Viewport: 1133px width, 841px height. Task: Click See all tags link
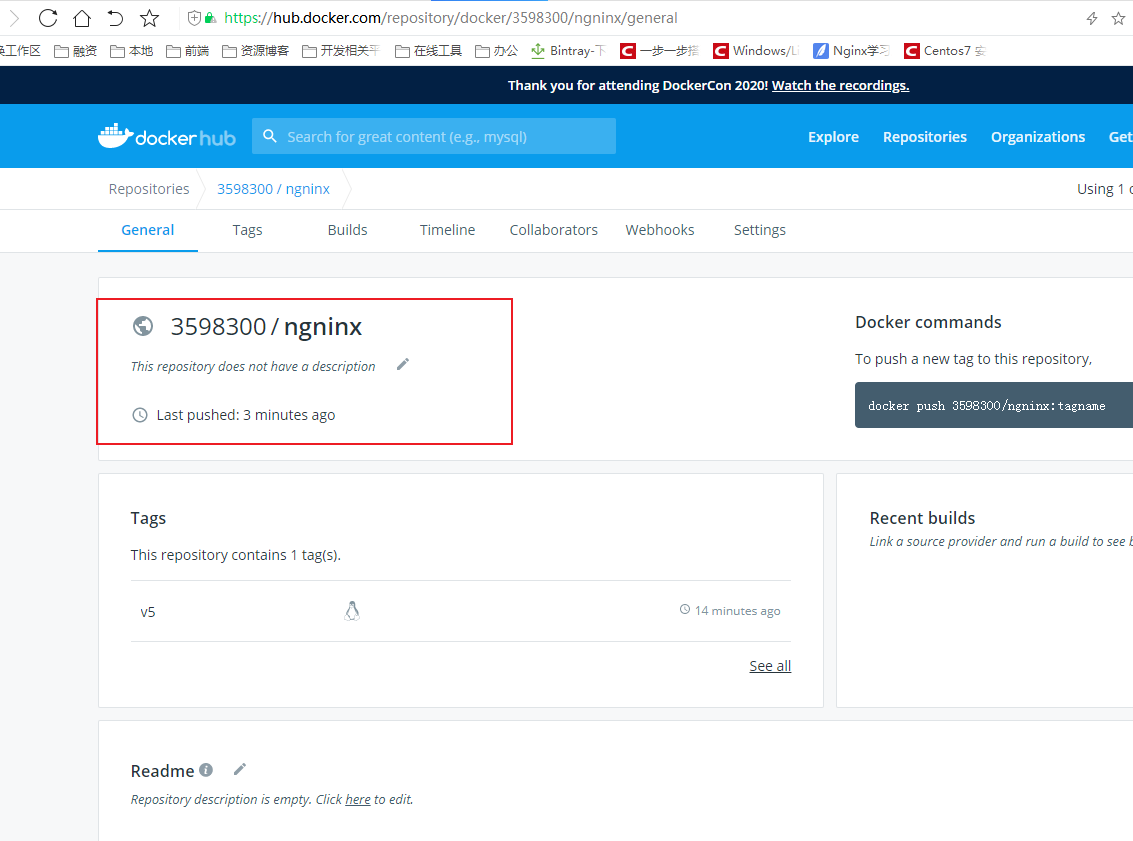point(770,665)
